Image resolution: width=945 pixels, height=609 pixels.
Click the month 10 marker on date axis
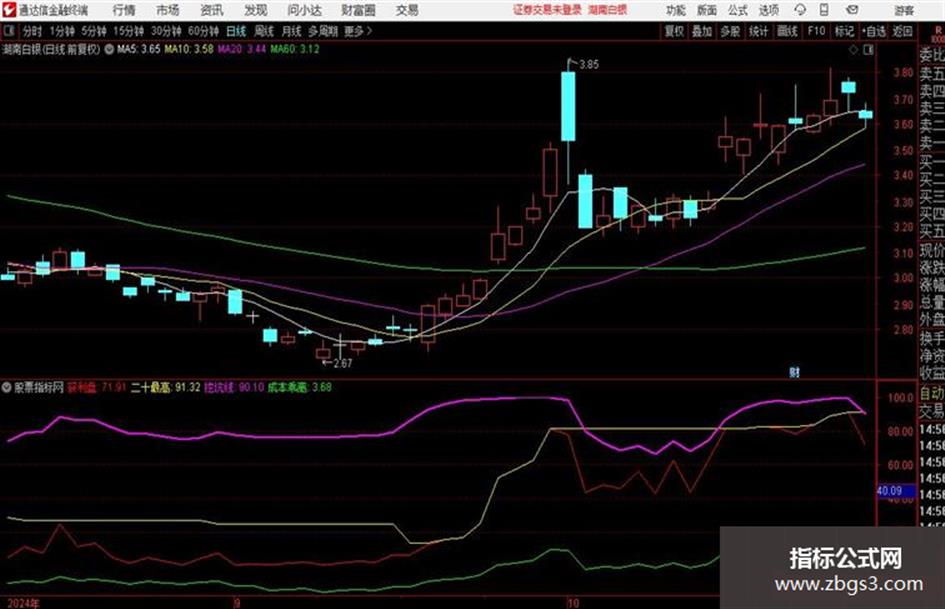pos(573,603)
